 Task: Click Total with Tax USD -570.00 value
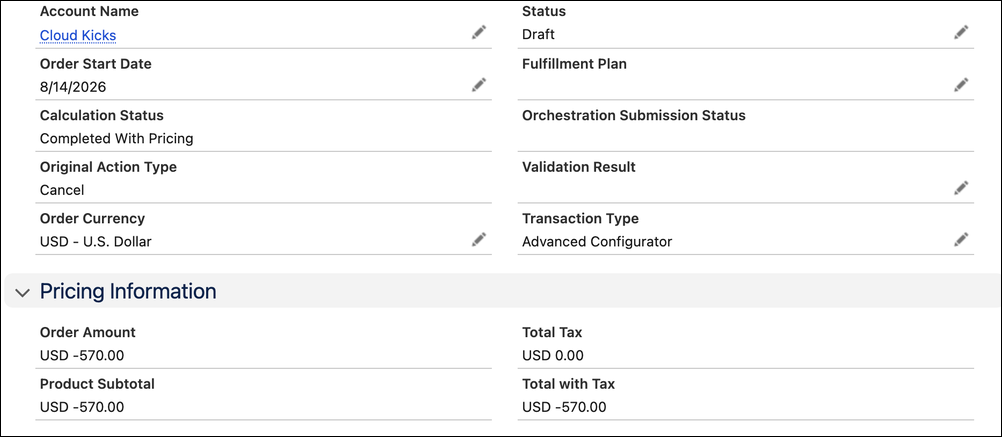(564, 408)
